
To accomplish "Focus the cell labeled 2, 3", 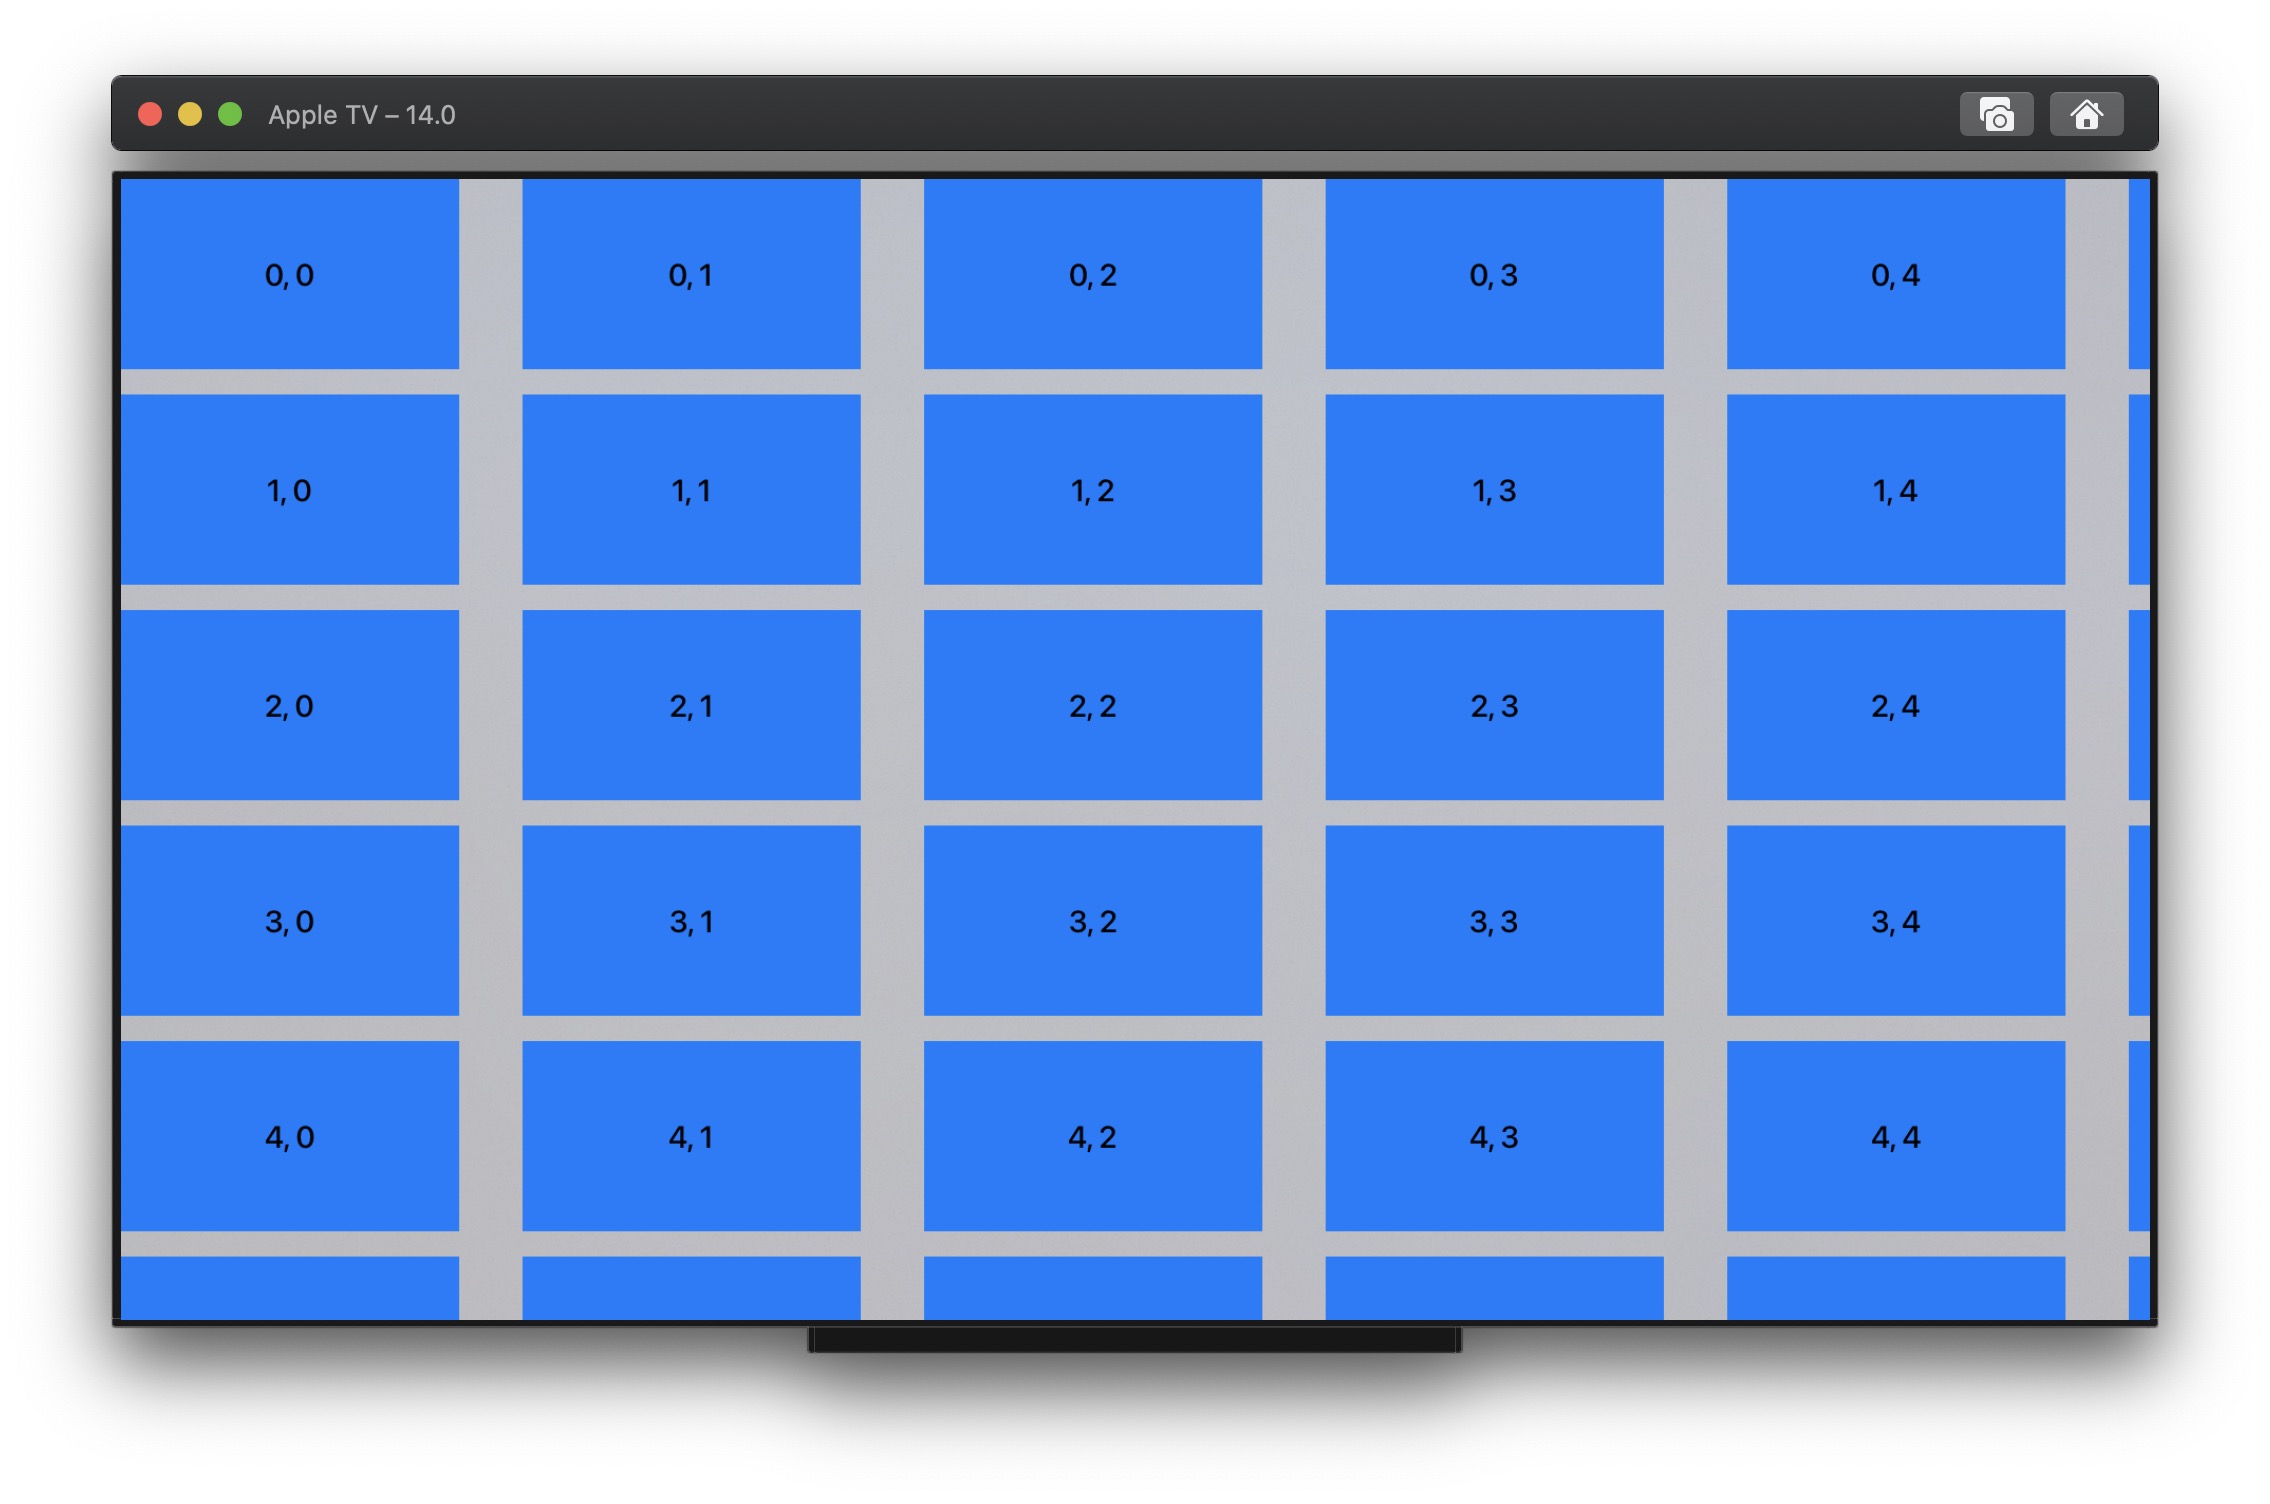I will pyautogui.click(x=1494, y=705).
